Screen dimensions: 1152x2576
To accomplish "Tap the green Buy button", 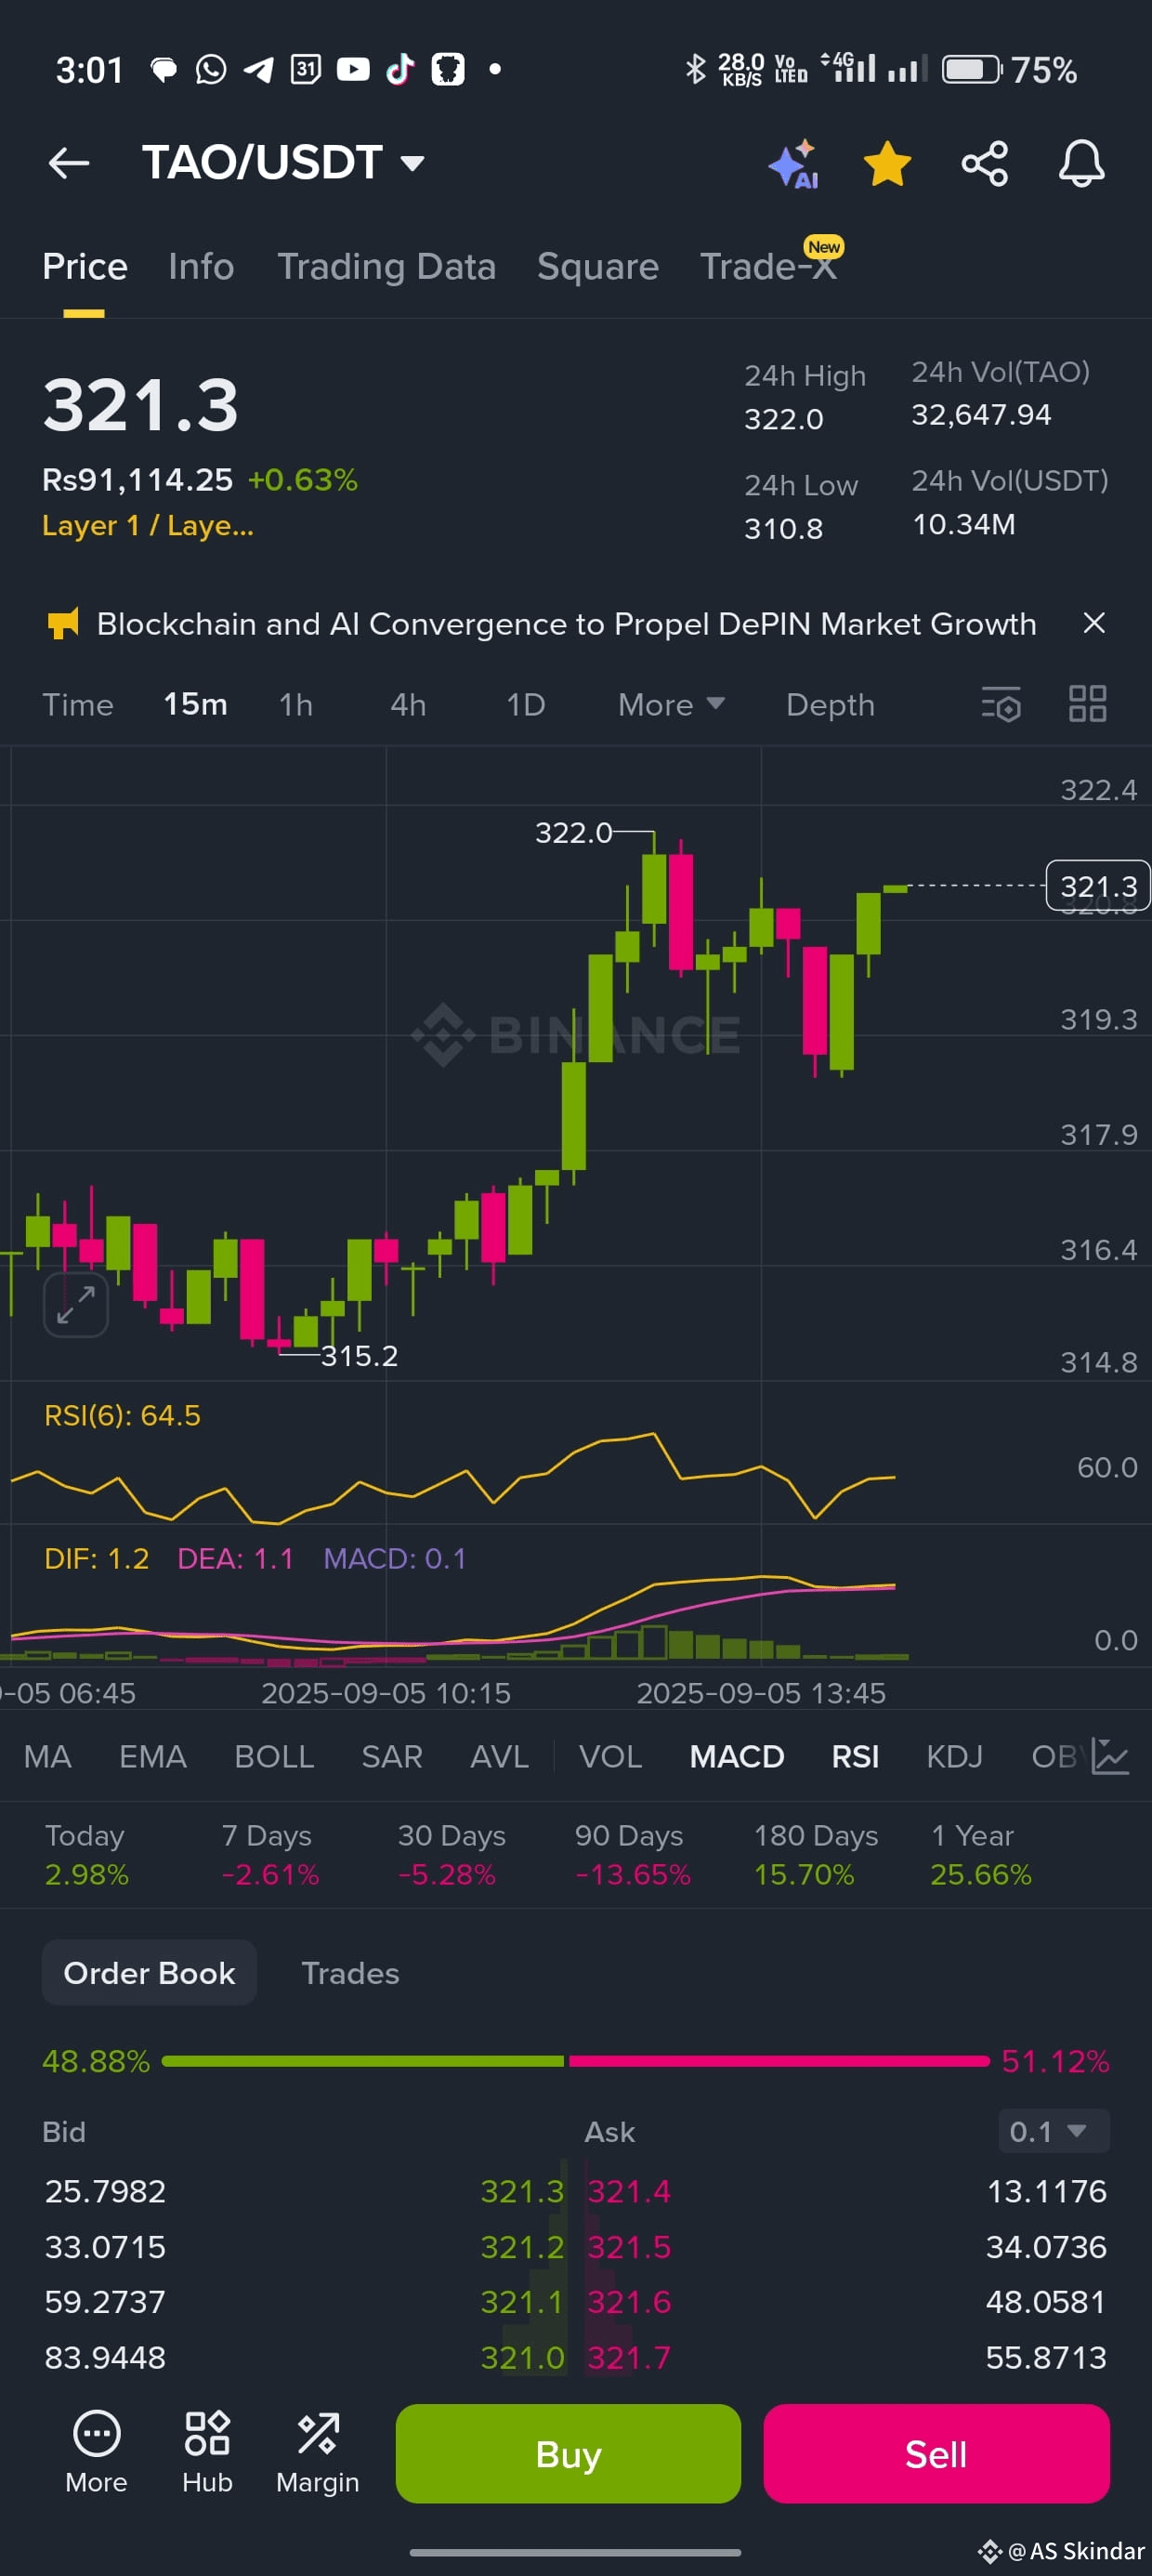I will (x=568, y=2454).
